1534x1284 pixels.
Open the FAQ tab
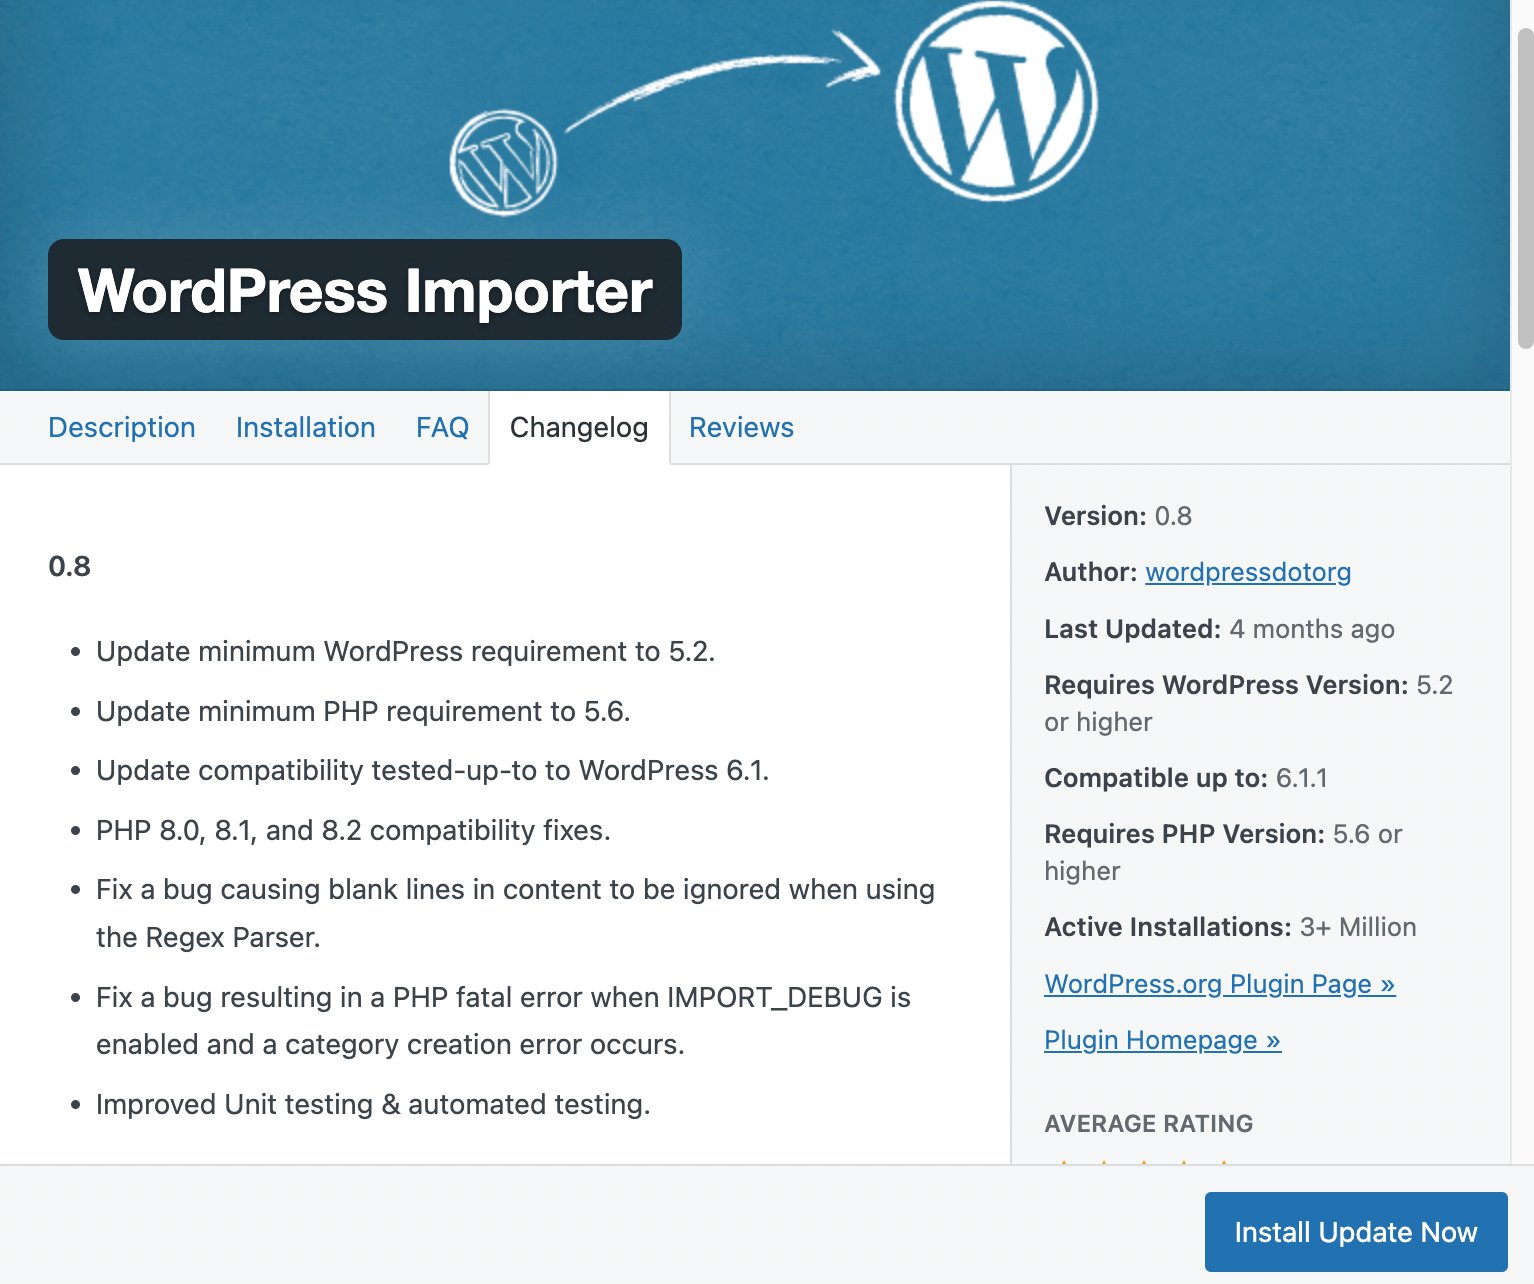click(442, 427)
